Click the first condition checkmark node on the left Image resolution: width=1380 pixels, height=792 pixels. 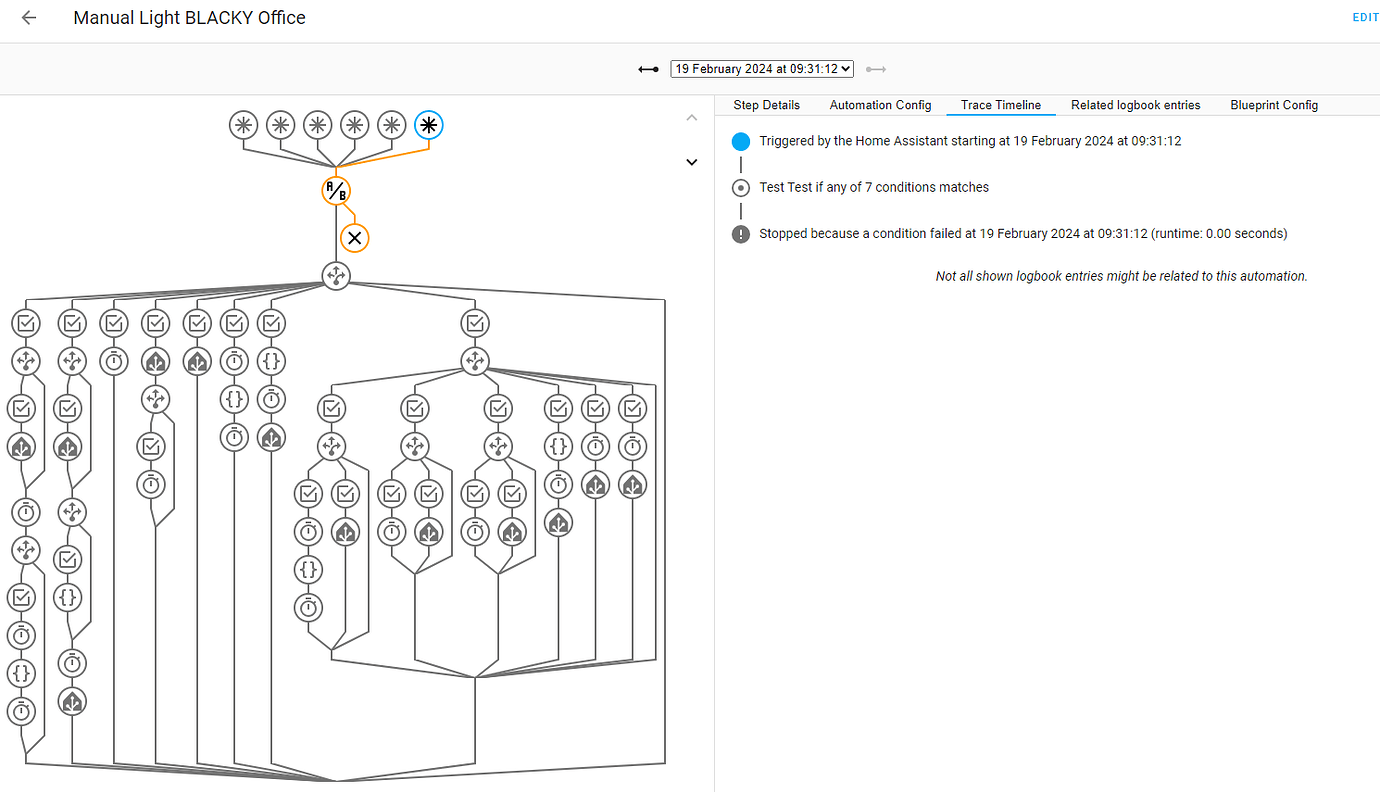click(25, 323)
